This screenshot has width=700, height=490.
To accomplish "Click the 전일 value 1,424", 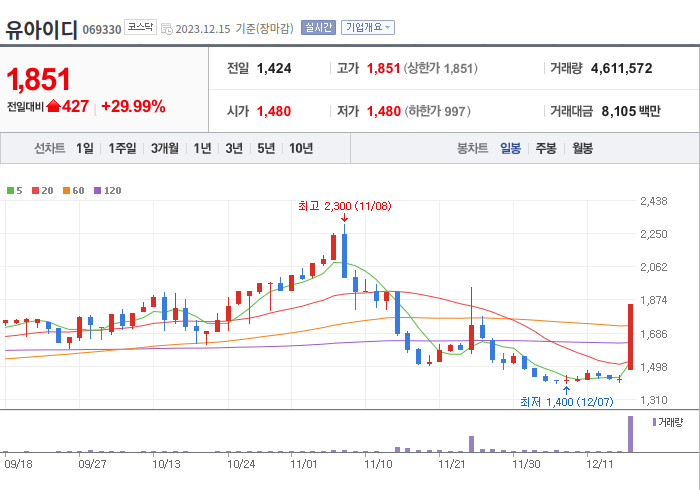I will (274, 68).
